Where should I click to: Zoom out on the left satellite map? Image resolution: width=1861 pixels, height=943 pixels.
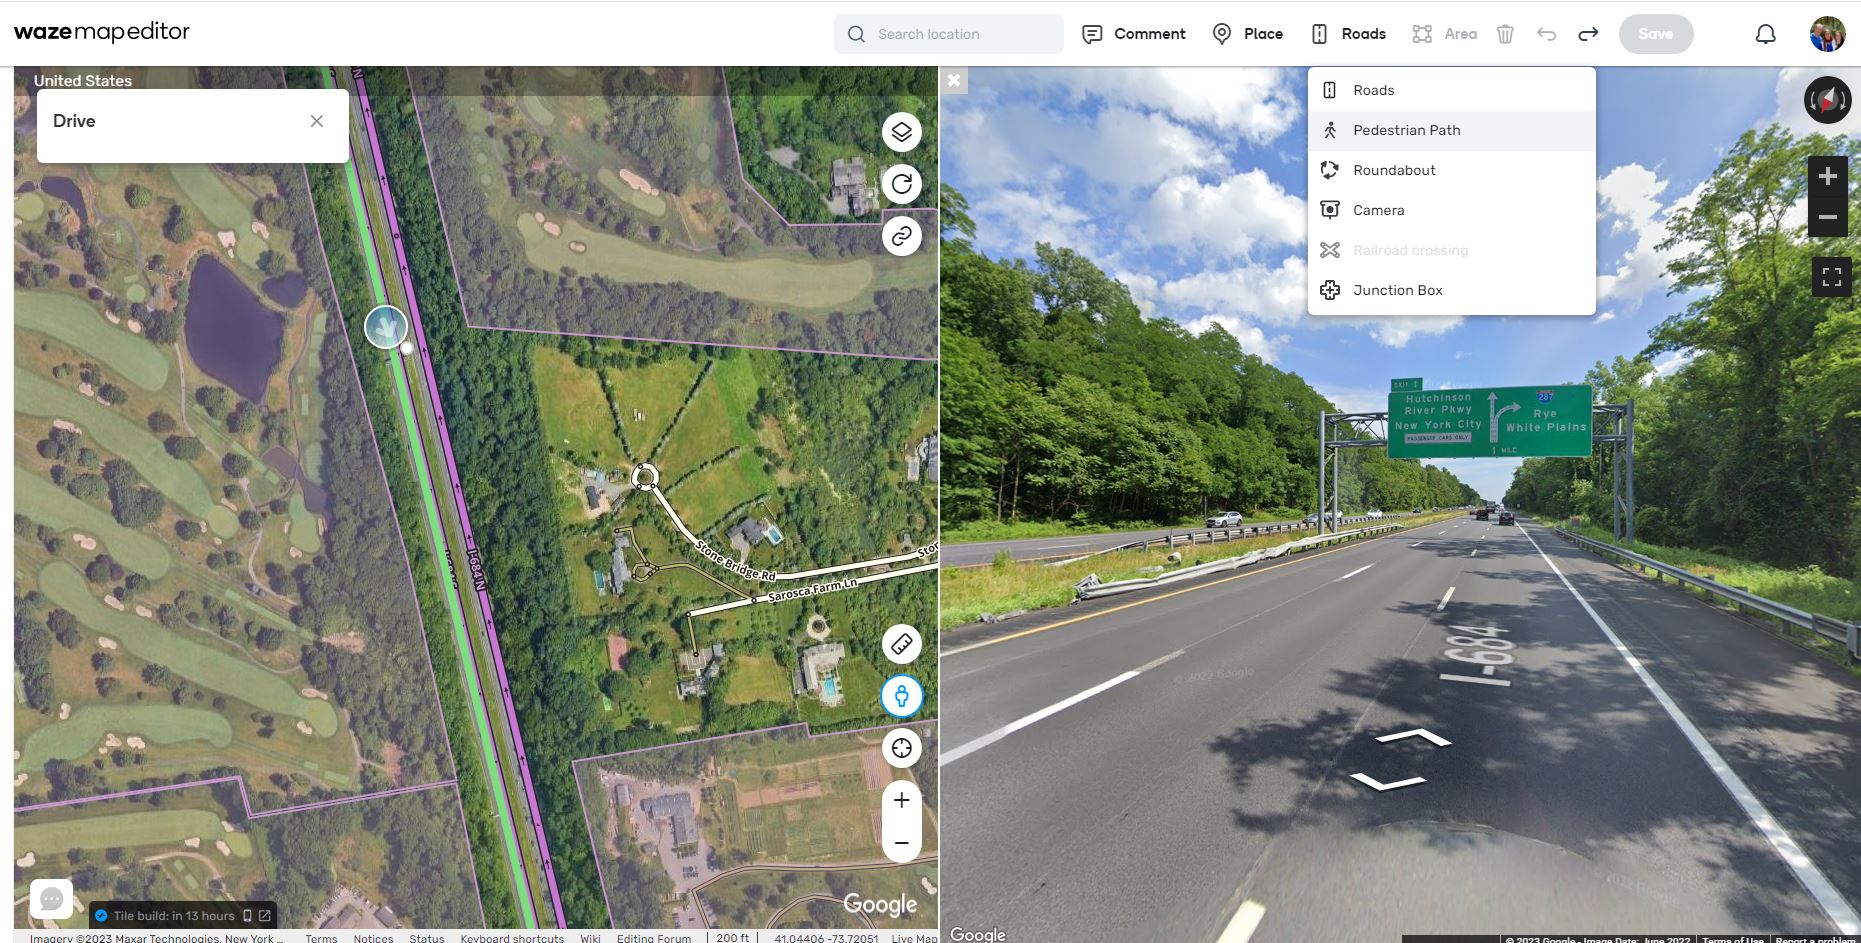[901, 843]
